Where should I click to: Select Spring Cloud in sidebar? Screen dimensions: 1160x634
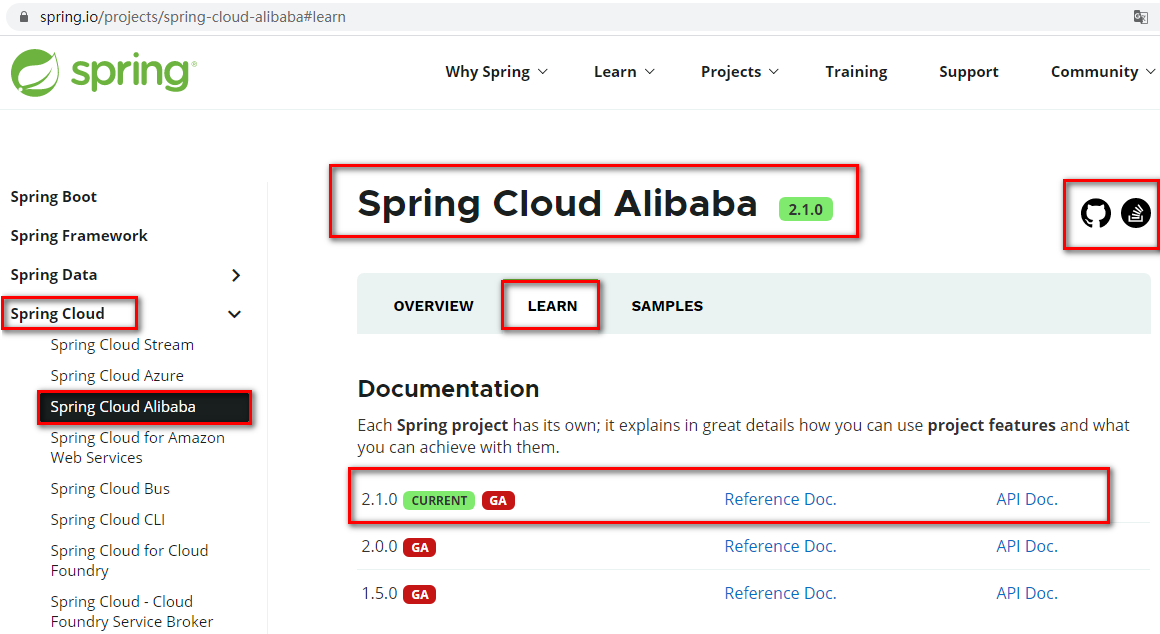(x=57, y=314)
